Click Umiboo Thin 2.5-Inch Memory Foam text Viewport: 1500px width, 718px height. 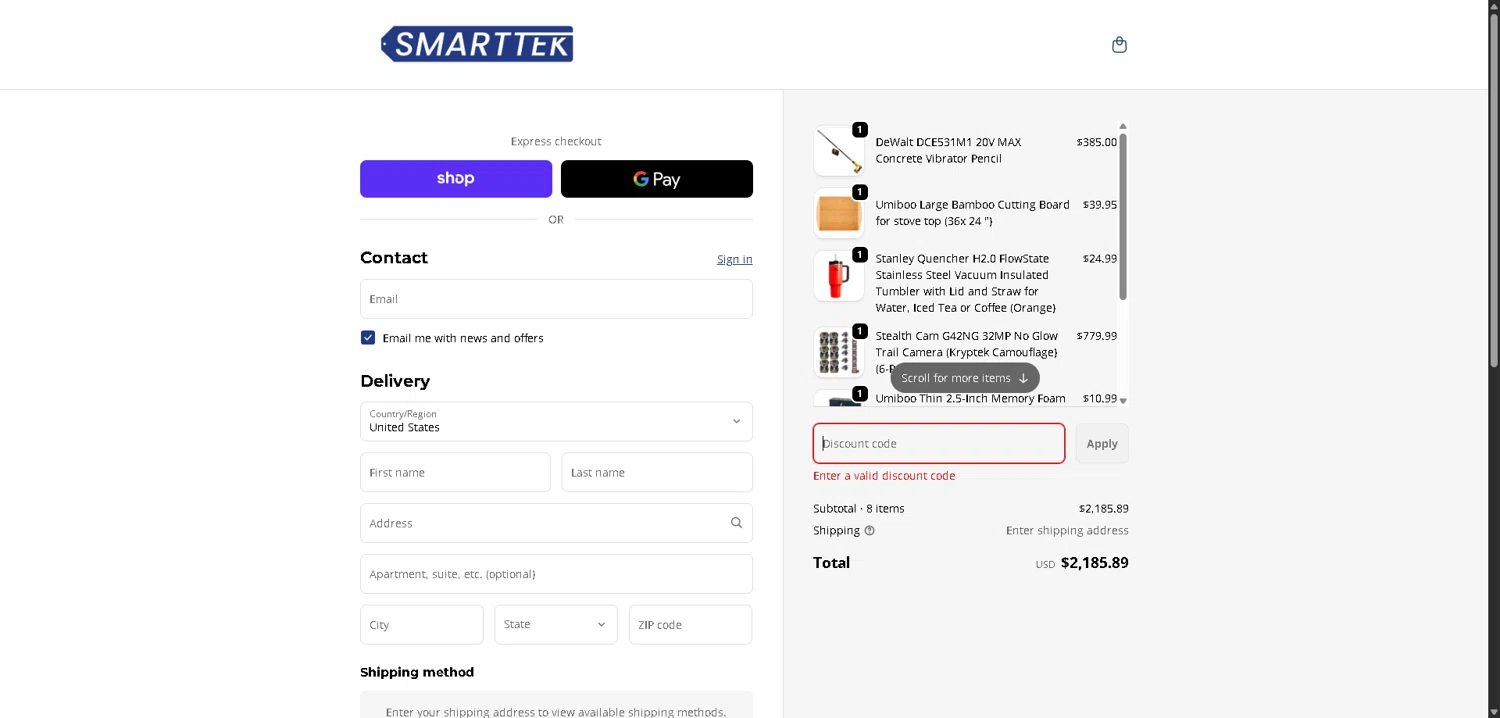(x=971, y=398)
